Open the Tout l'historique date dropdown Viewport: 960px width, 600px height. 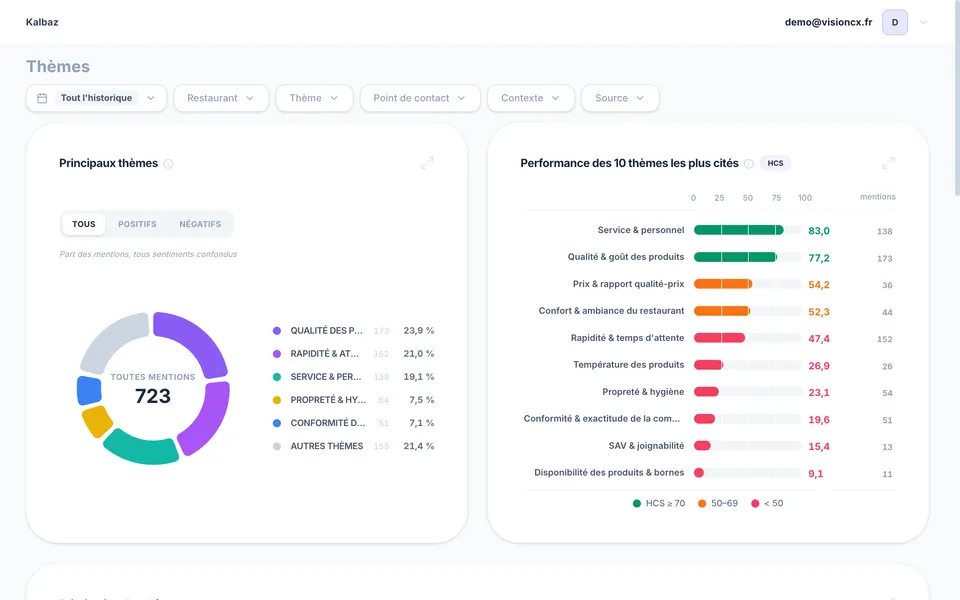coord(96,98)
